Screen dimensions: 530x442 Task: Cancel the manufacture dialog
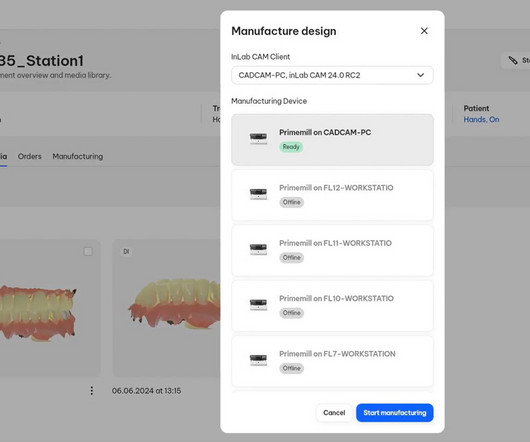334,413
